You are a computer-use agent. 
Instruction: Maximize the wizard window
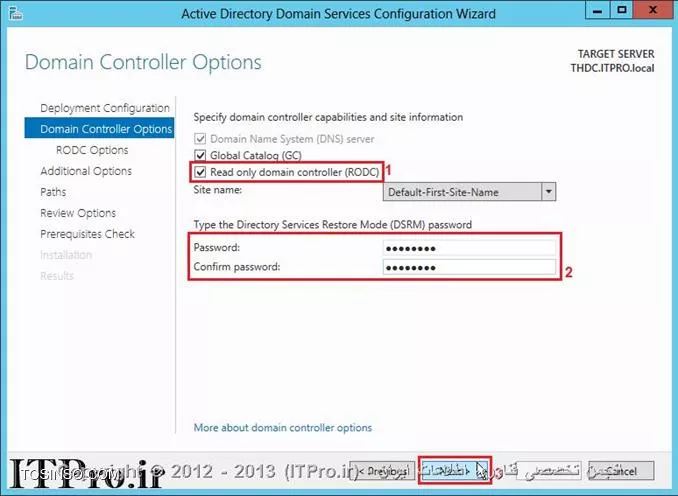coord(621,10)
